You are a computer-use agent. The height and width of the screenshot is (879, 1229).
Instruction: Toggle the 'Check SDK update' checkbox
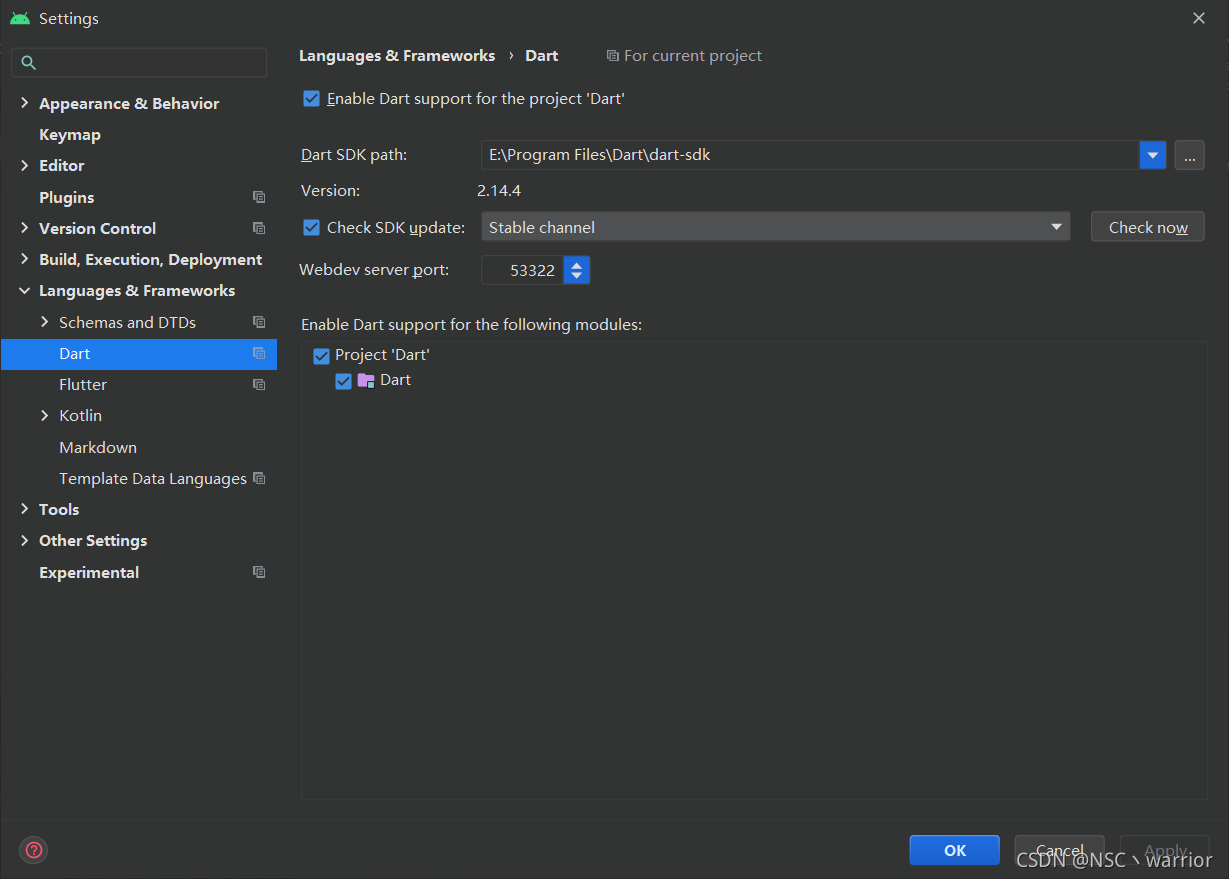(311, 227)
